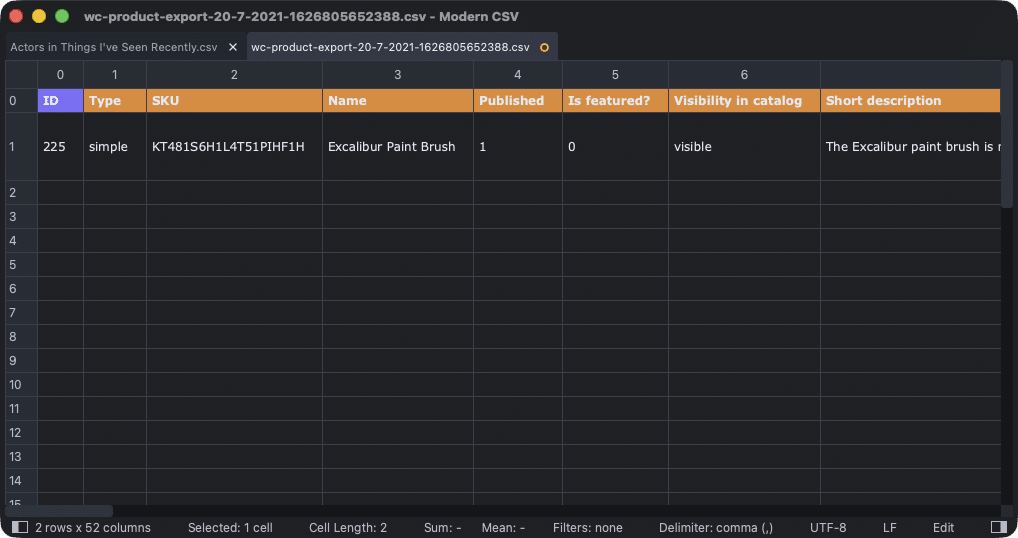Select column header 4

coord(517,75)
